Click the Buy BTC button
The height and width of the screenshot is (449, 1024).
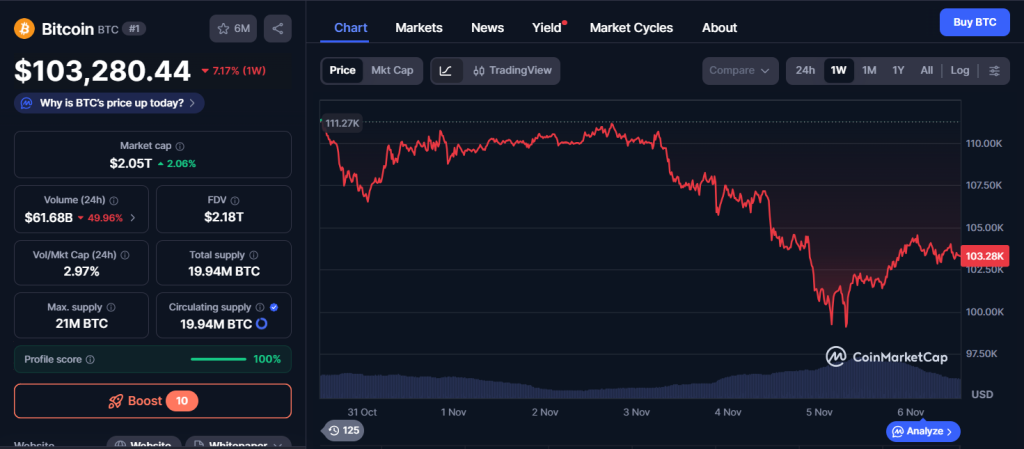pos(974,22)
